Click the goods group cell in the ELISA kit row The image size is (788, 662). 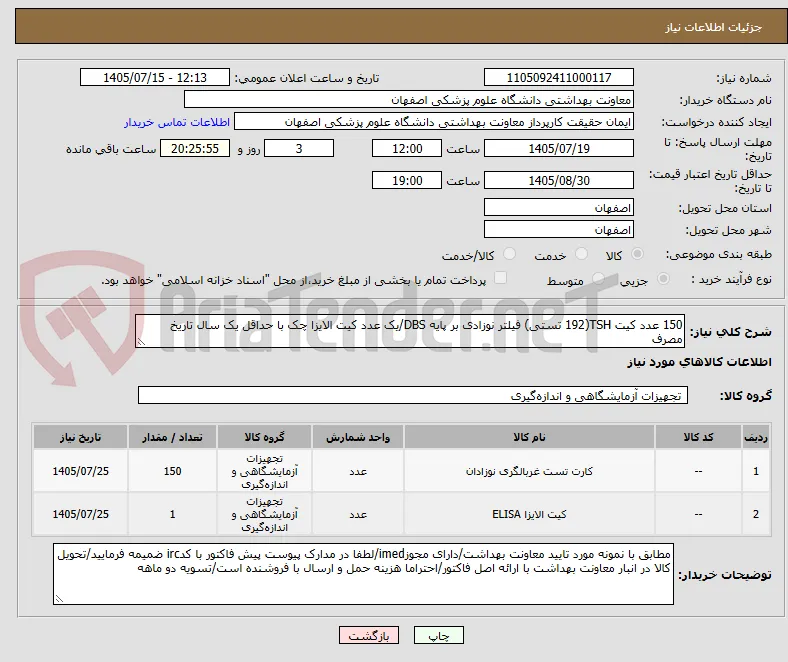point(264,514)
